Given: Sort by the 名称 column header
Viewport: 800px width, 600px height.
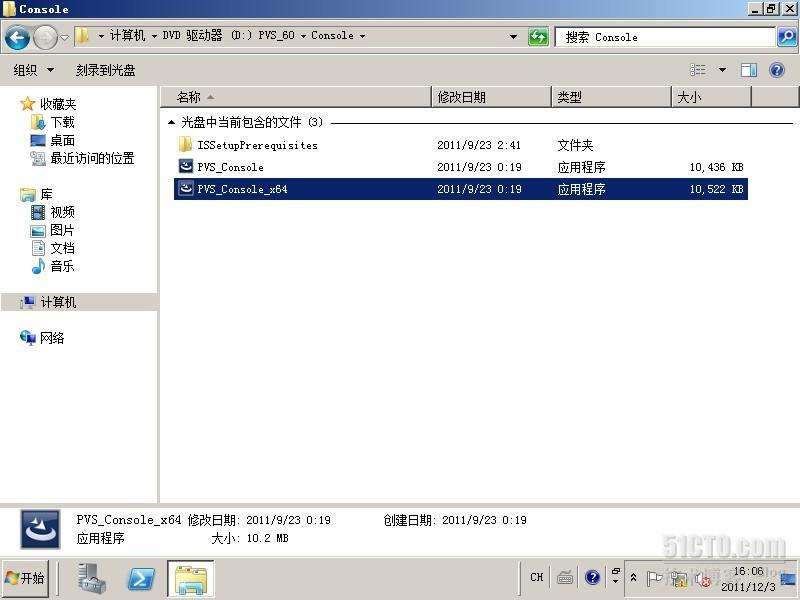Looking at the screenshot, I should (296, 97).
